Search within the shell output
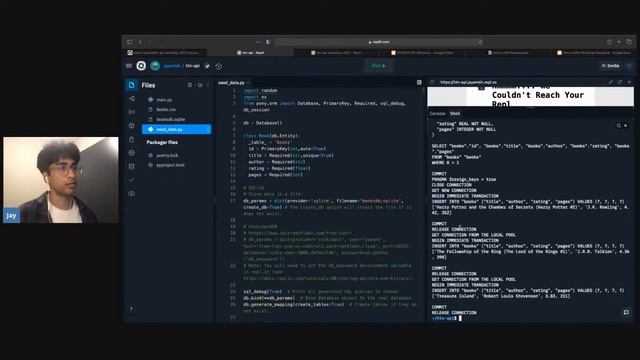The width and height of the screenshot is (640, 360). click(x=619, y=126)
